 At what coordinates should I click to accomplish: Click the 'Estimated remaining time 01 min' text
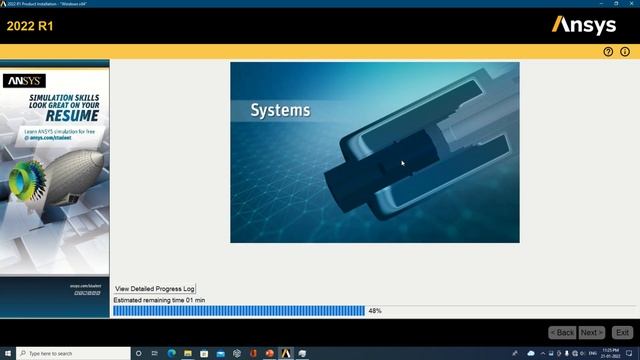coord(159,300)
